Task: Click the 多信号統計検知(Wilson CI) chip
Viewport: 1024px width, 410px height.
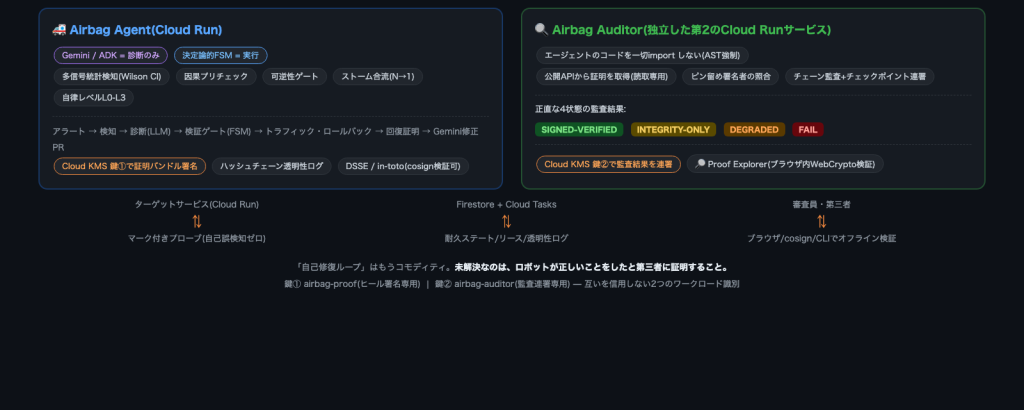Action: pos(112,76)
